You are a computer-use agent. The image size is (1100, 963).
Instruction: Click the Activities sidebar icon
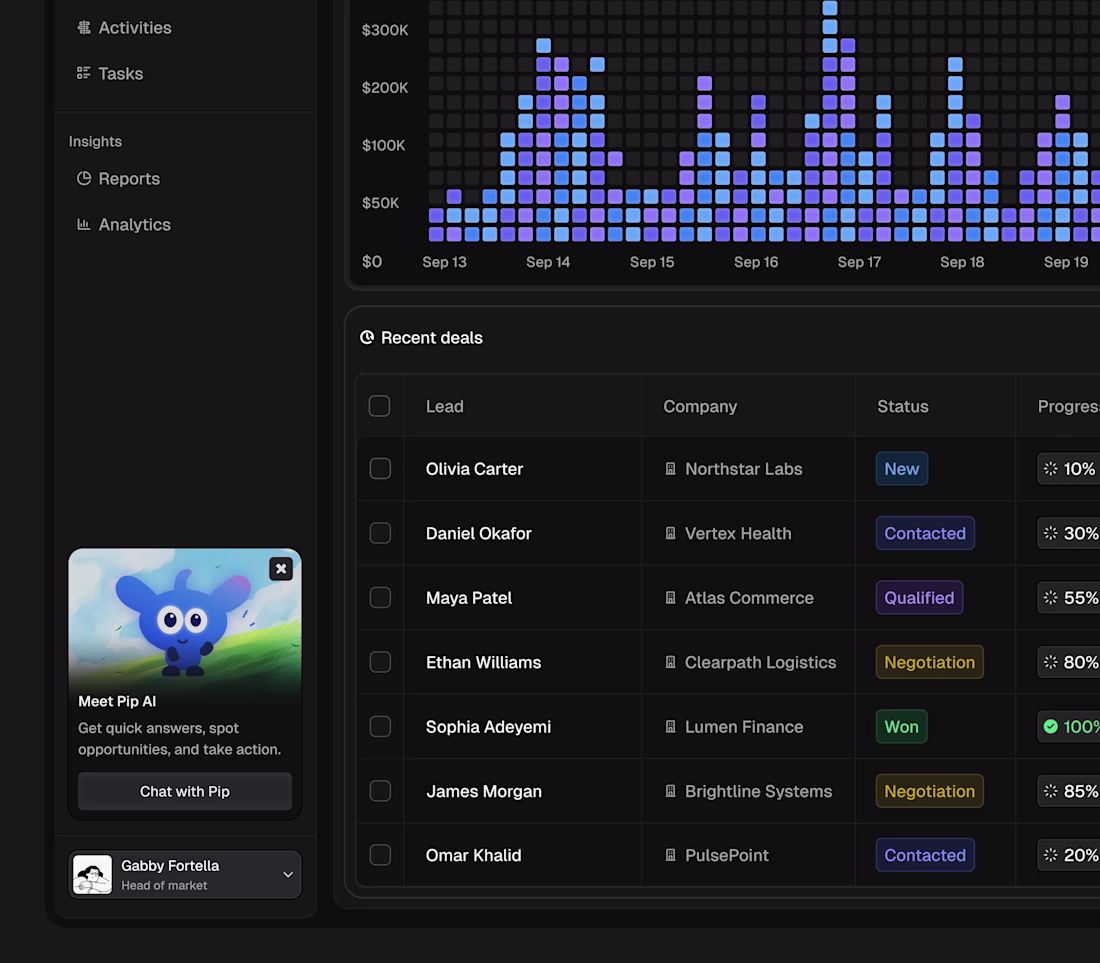[x=84, y=27]
